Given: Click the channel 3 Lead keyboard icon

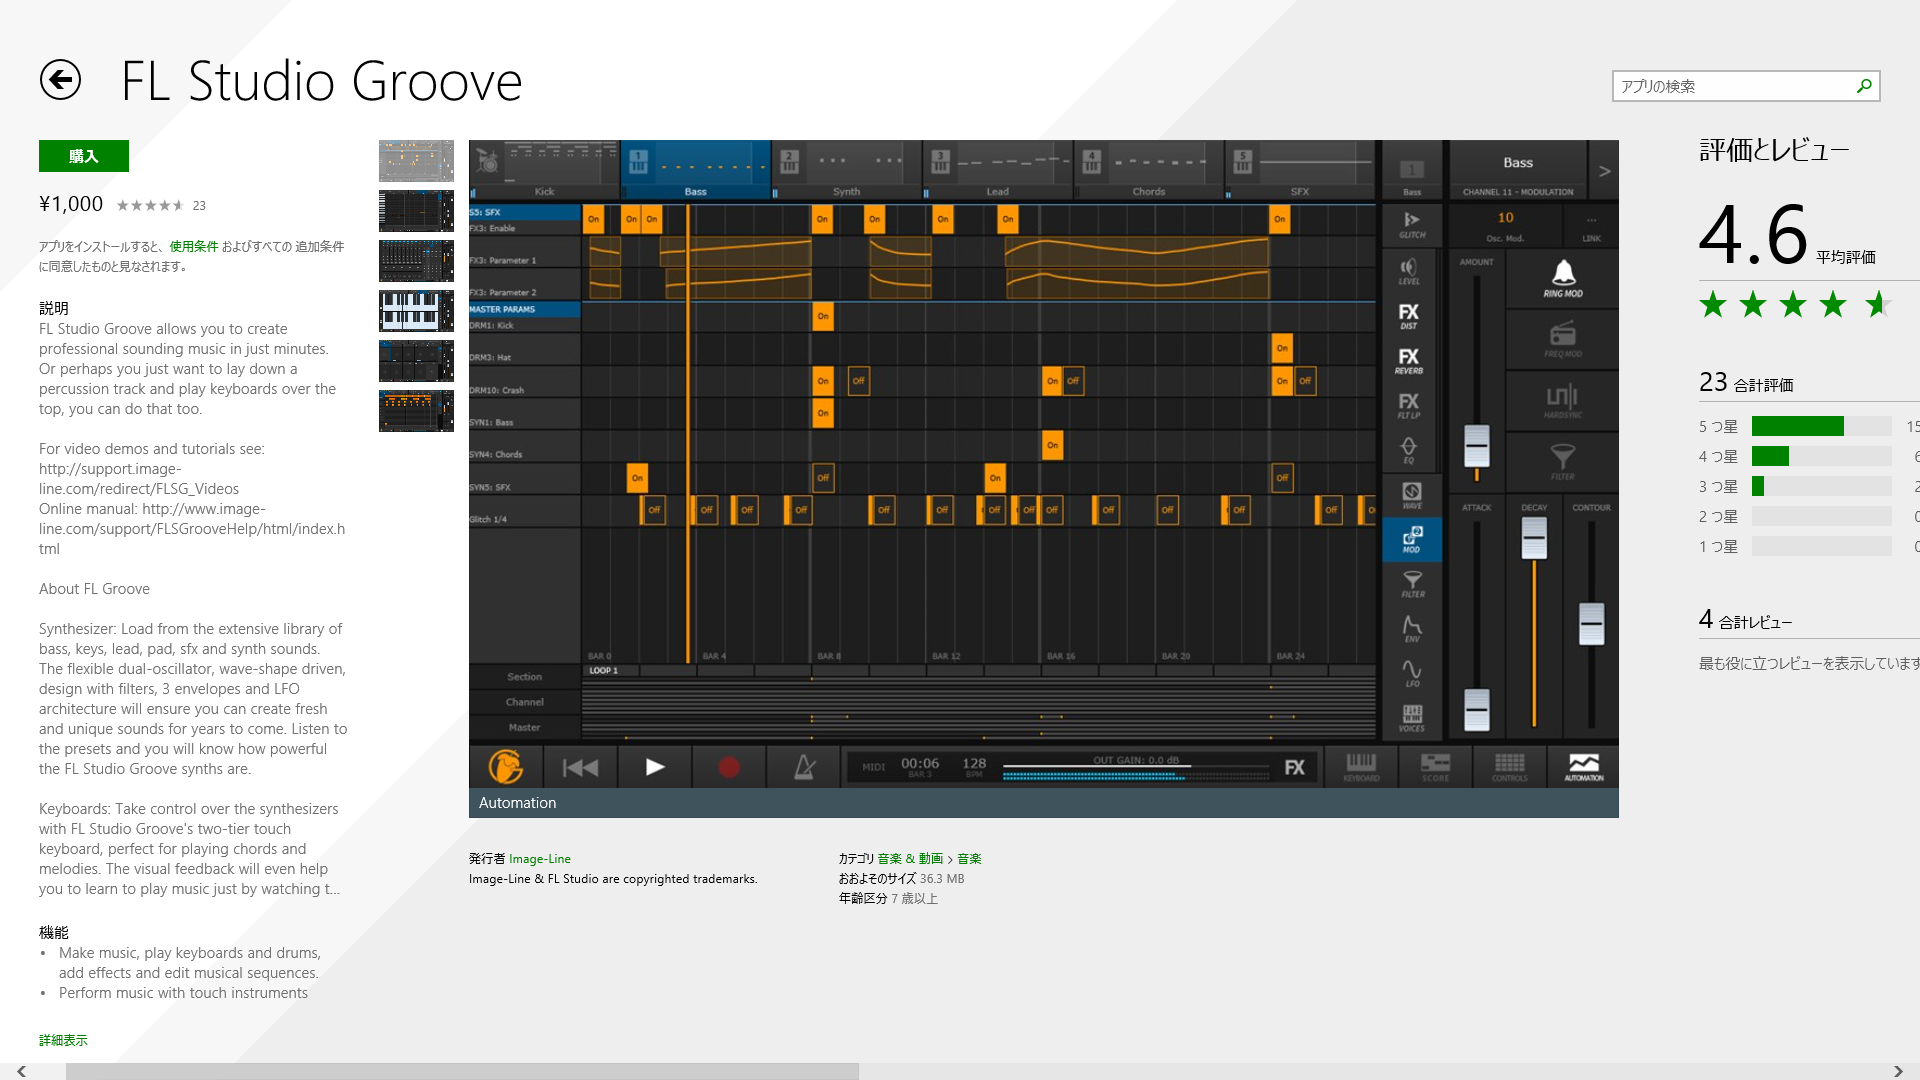Looking at the screenshot, I should click(x=940, y=161).
